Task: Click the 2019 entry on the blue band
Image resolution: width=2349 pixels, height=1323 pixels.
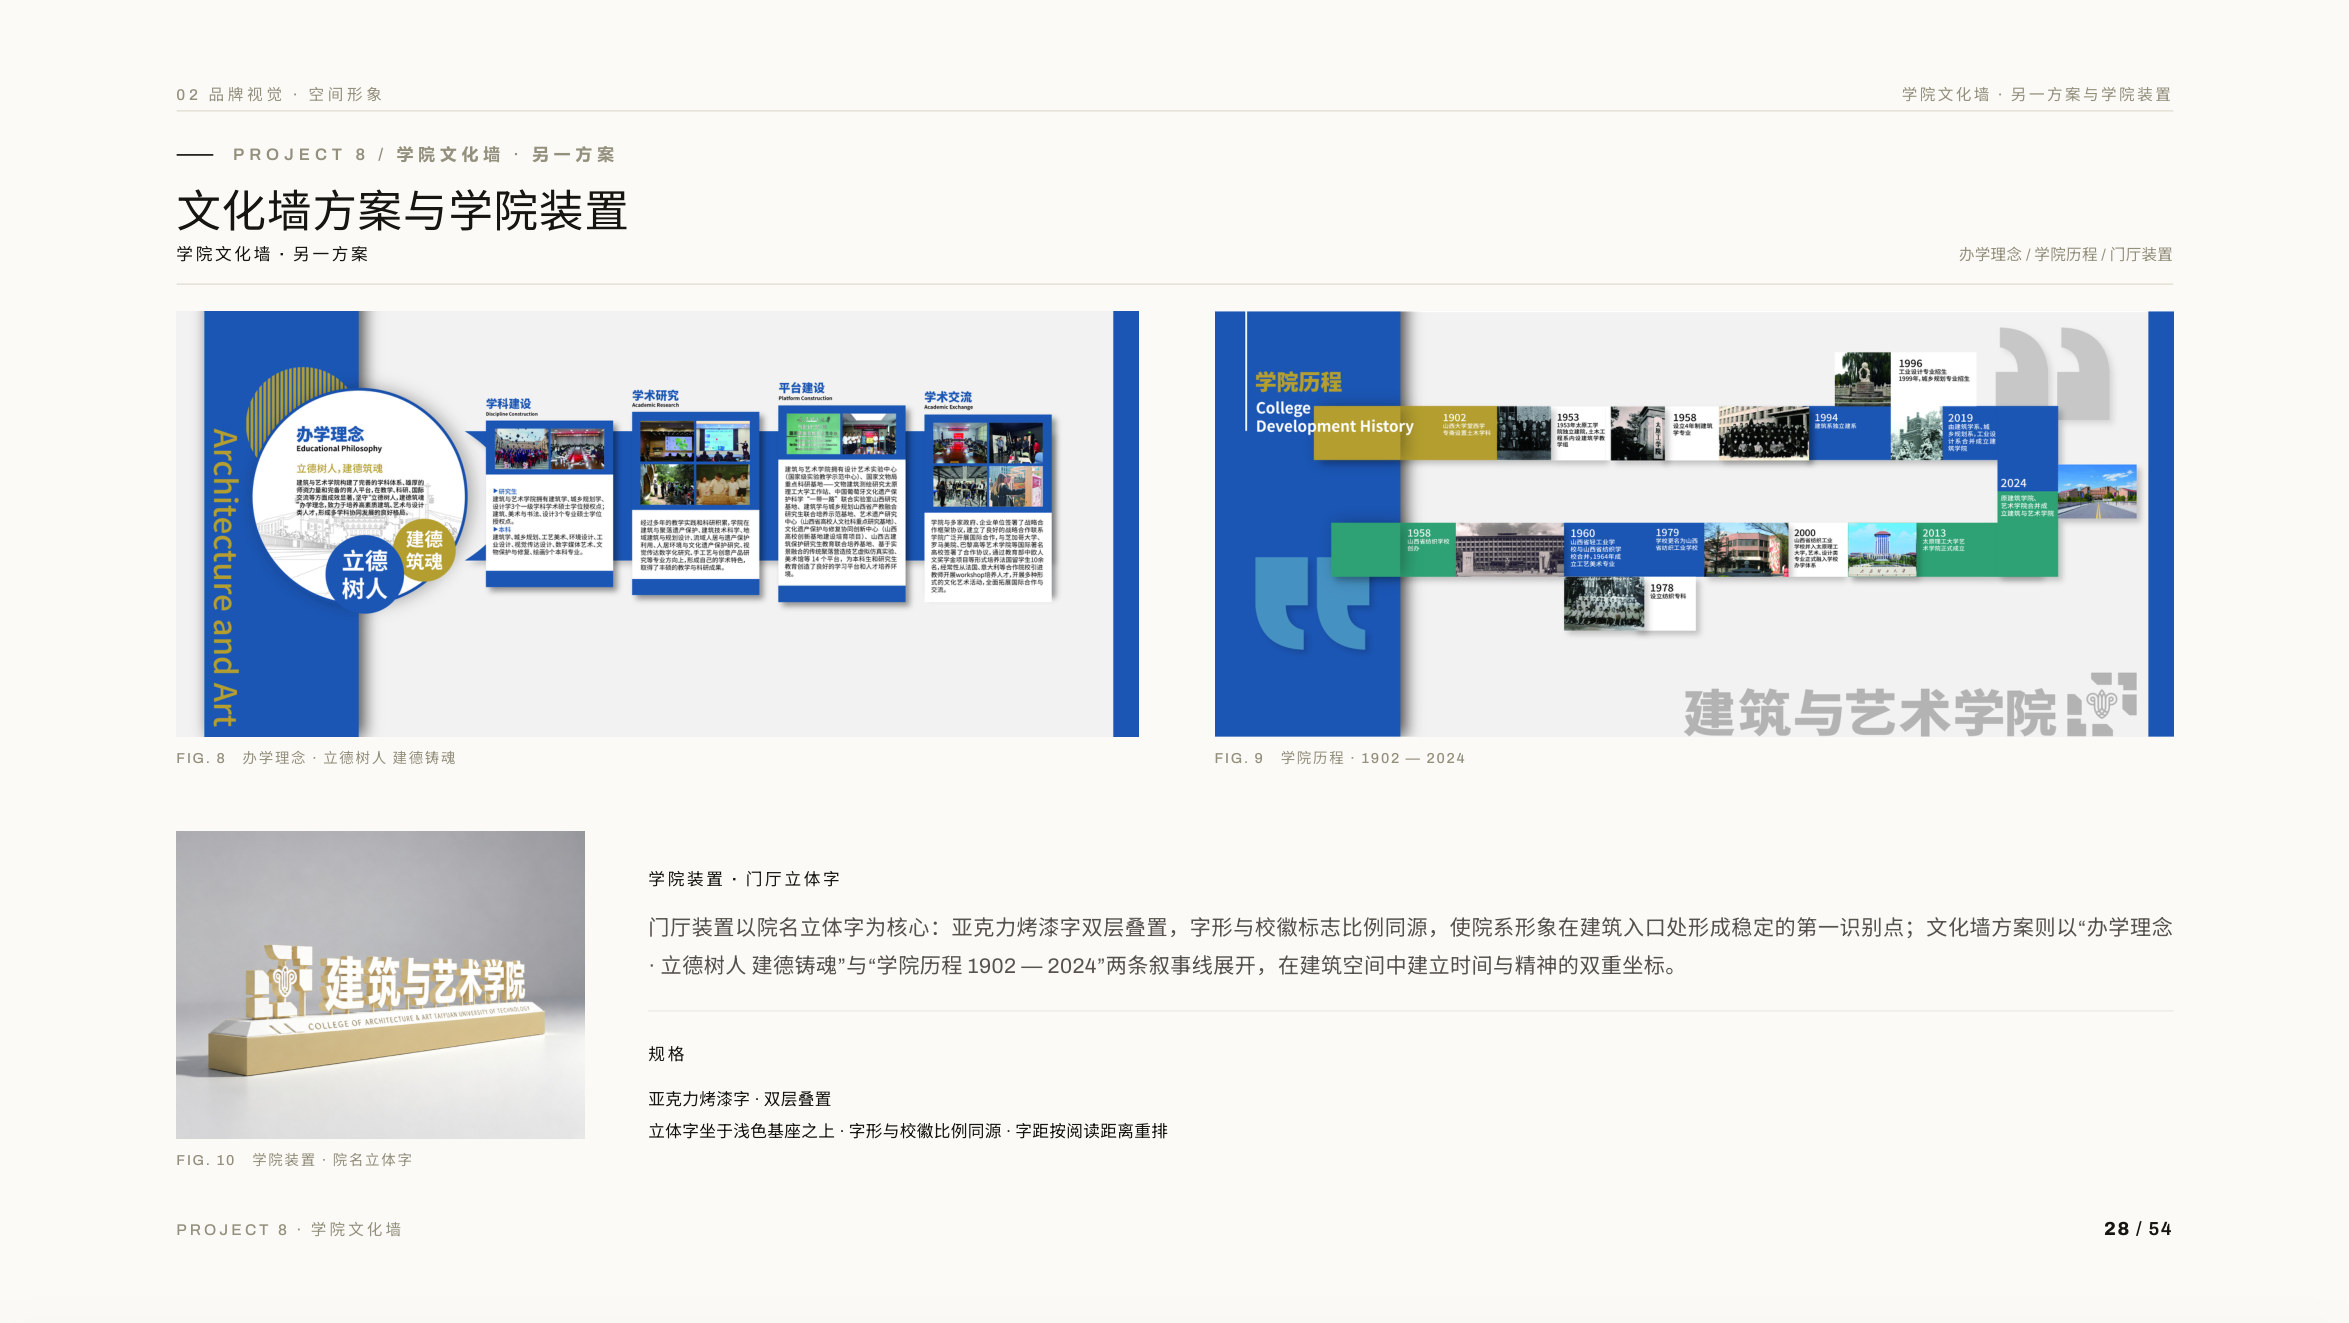Action: coord(1972,433)
